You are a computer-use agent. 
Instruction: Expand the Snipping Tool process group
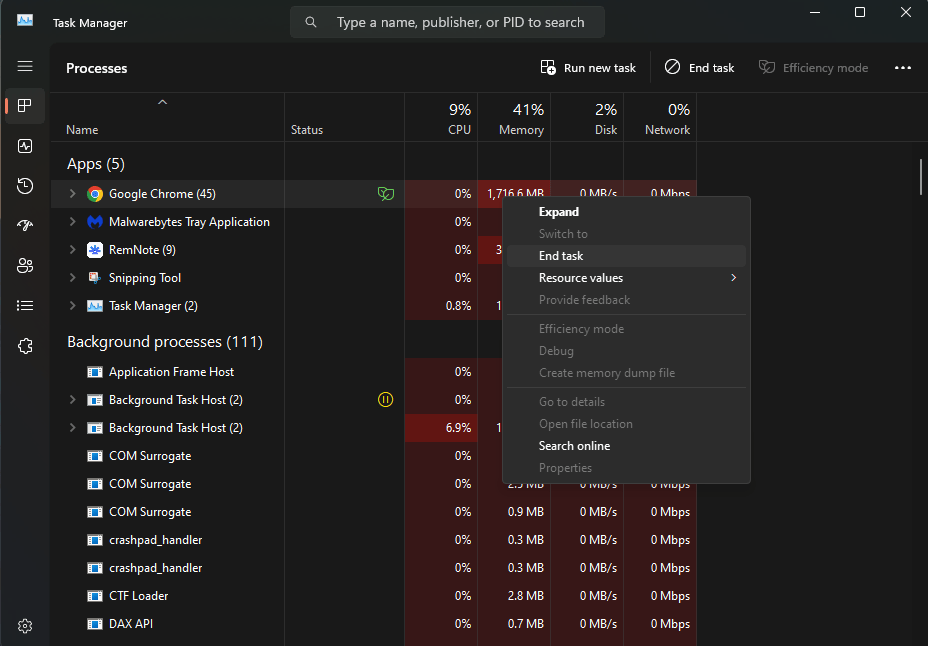72,278
